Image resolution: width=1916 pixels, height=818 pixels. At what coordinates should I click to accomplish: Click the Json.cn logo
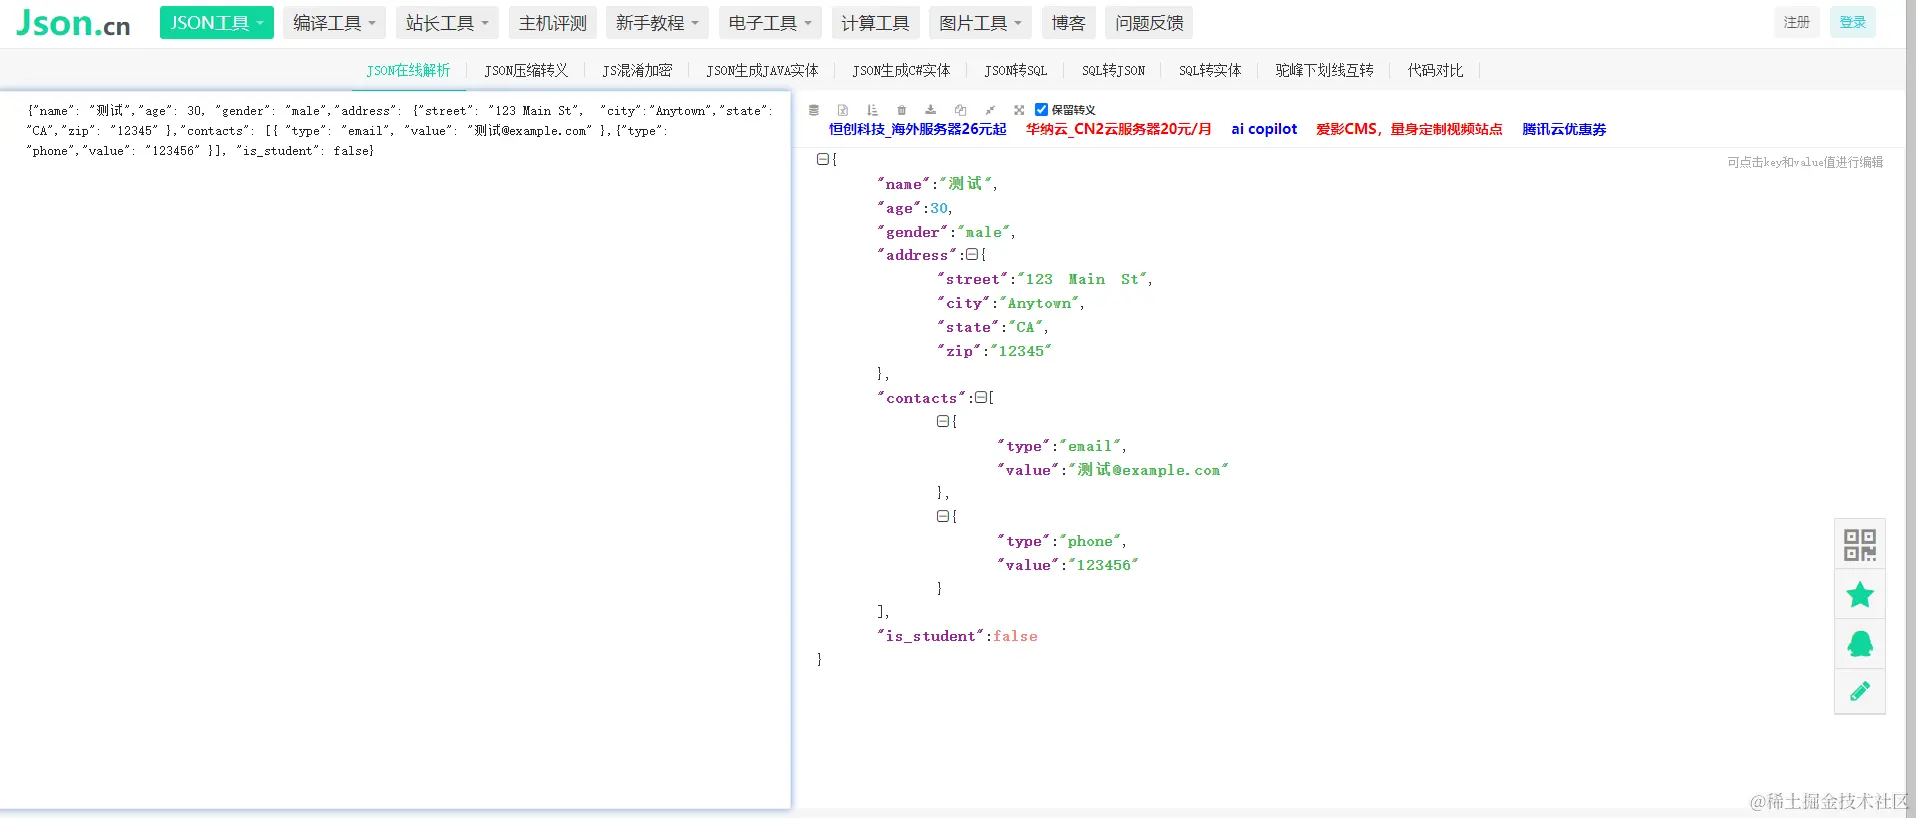tap(73, 23)
